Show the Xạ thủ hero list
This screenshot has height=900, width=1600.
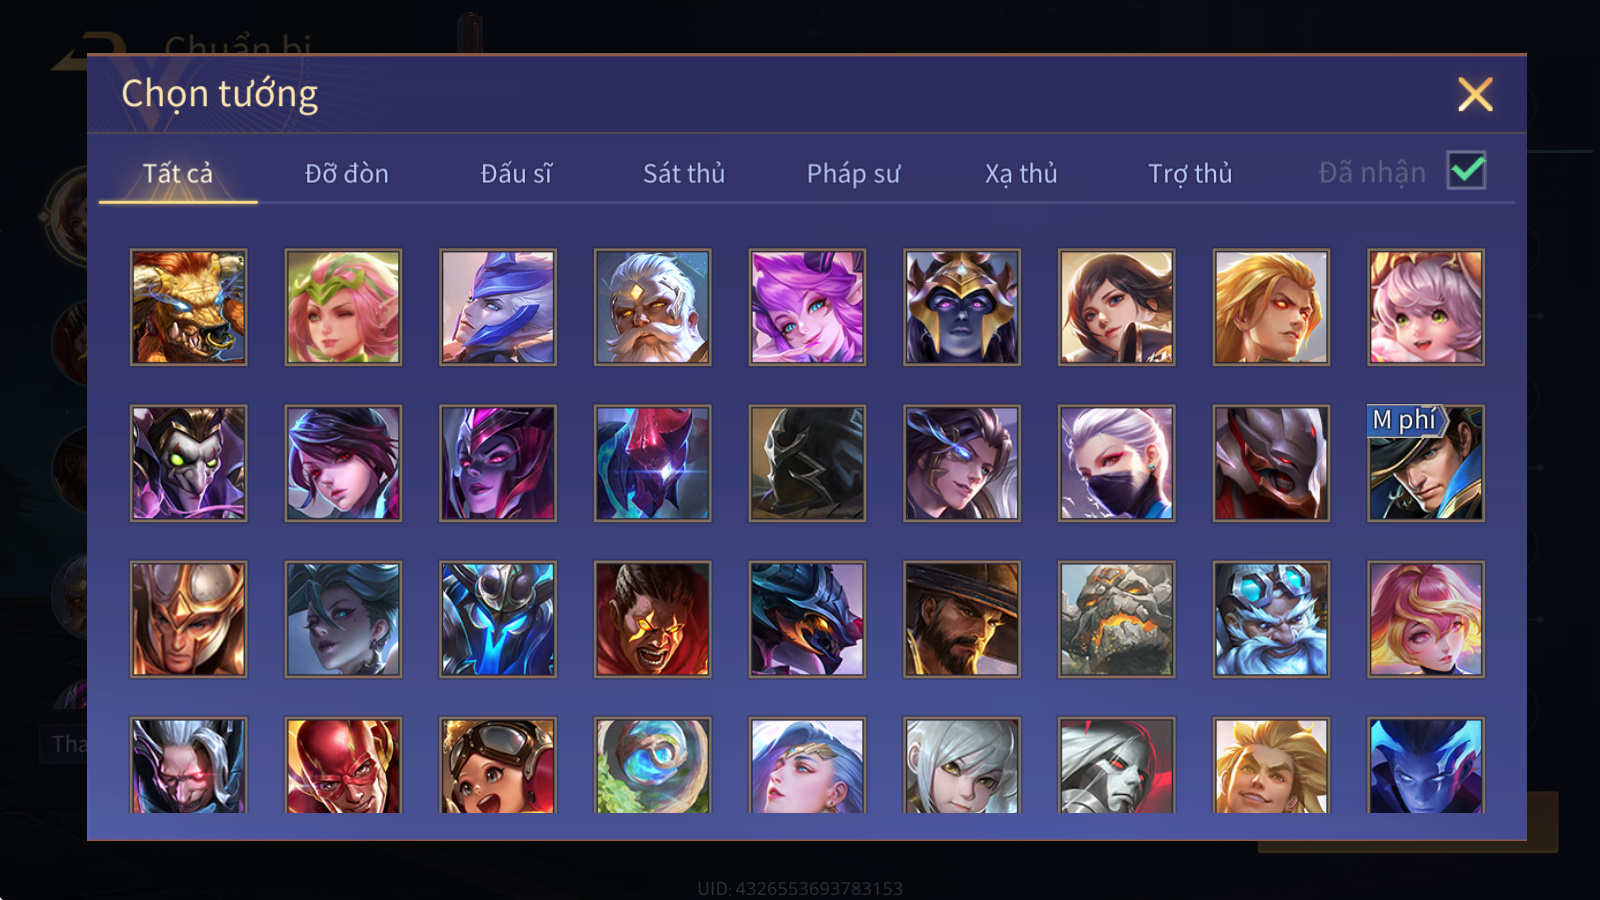pos(1021,174)
